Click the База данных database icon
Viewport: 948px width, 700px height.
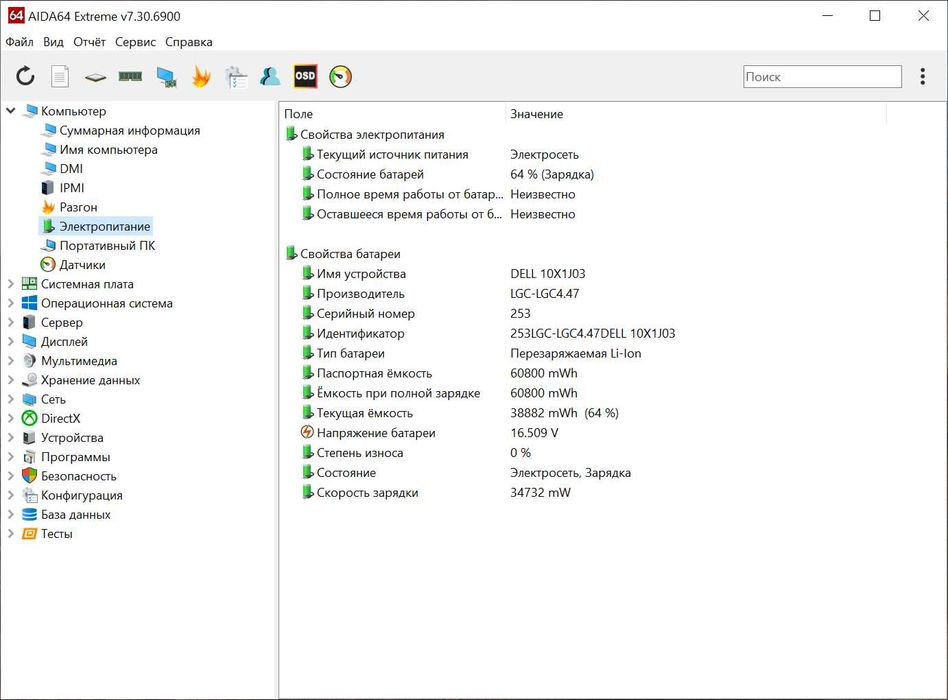click(x=29, y=514)
